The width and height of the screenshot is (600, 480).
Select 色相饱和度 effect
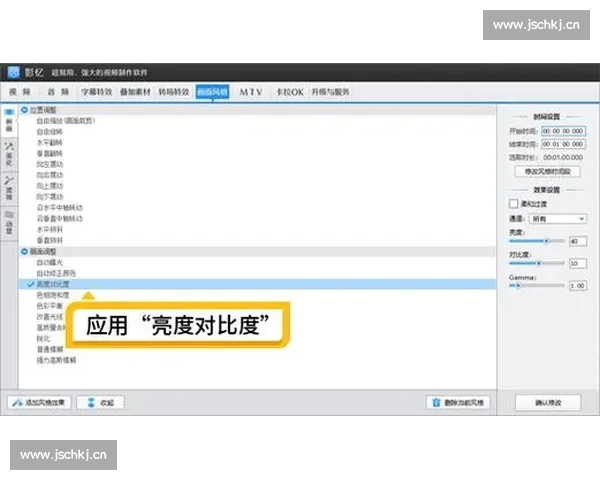click(53, 295)
